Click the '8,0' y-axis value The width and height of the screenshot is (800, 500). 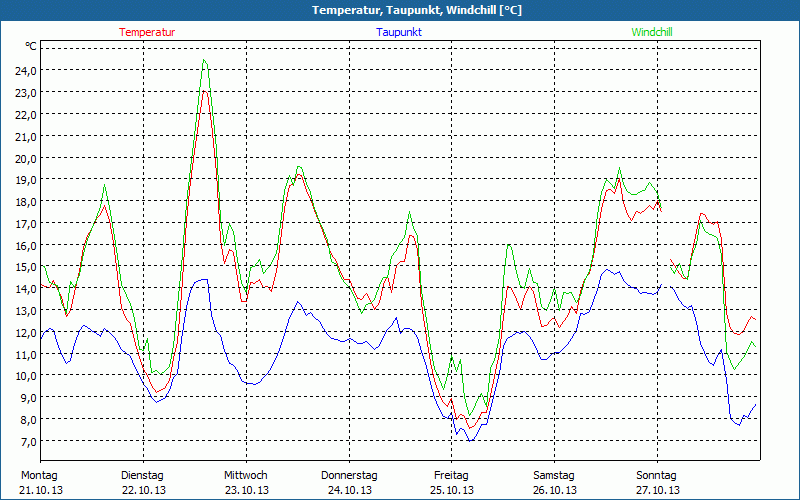(28, 420)
